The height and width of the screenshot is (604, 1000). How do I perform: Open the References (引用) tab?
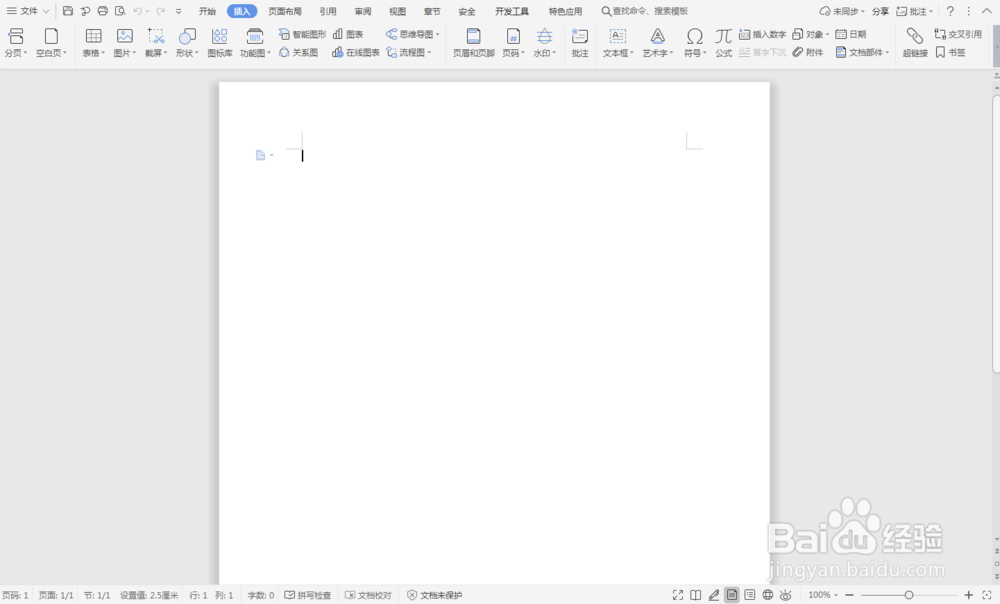pos(328,11)
